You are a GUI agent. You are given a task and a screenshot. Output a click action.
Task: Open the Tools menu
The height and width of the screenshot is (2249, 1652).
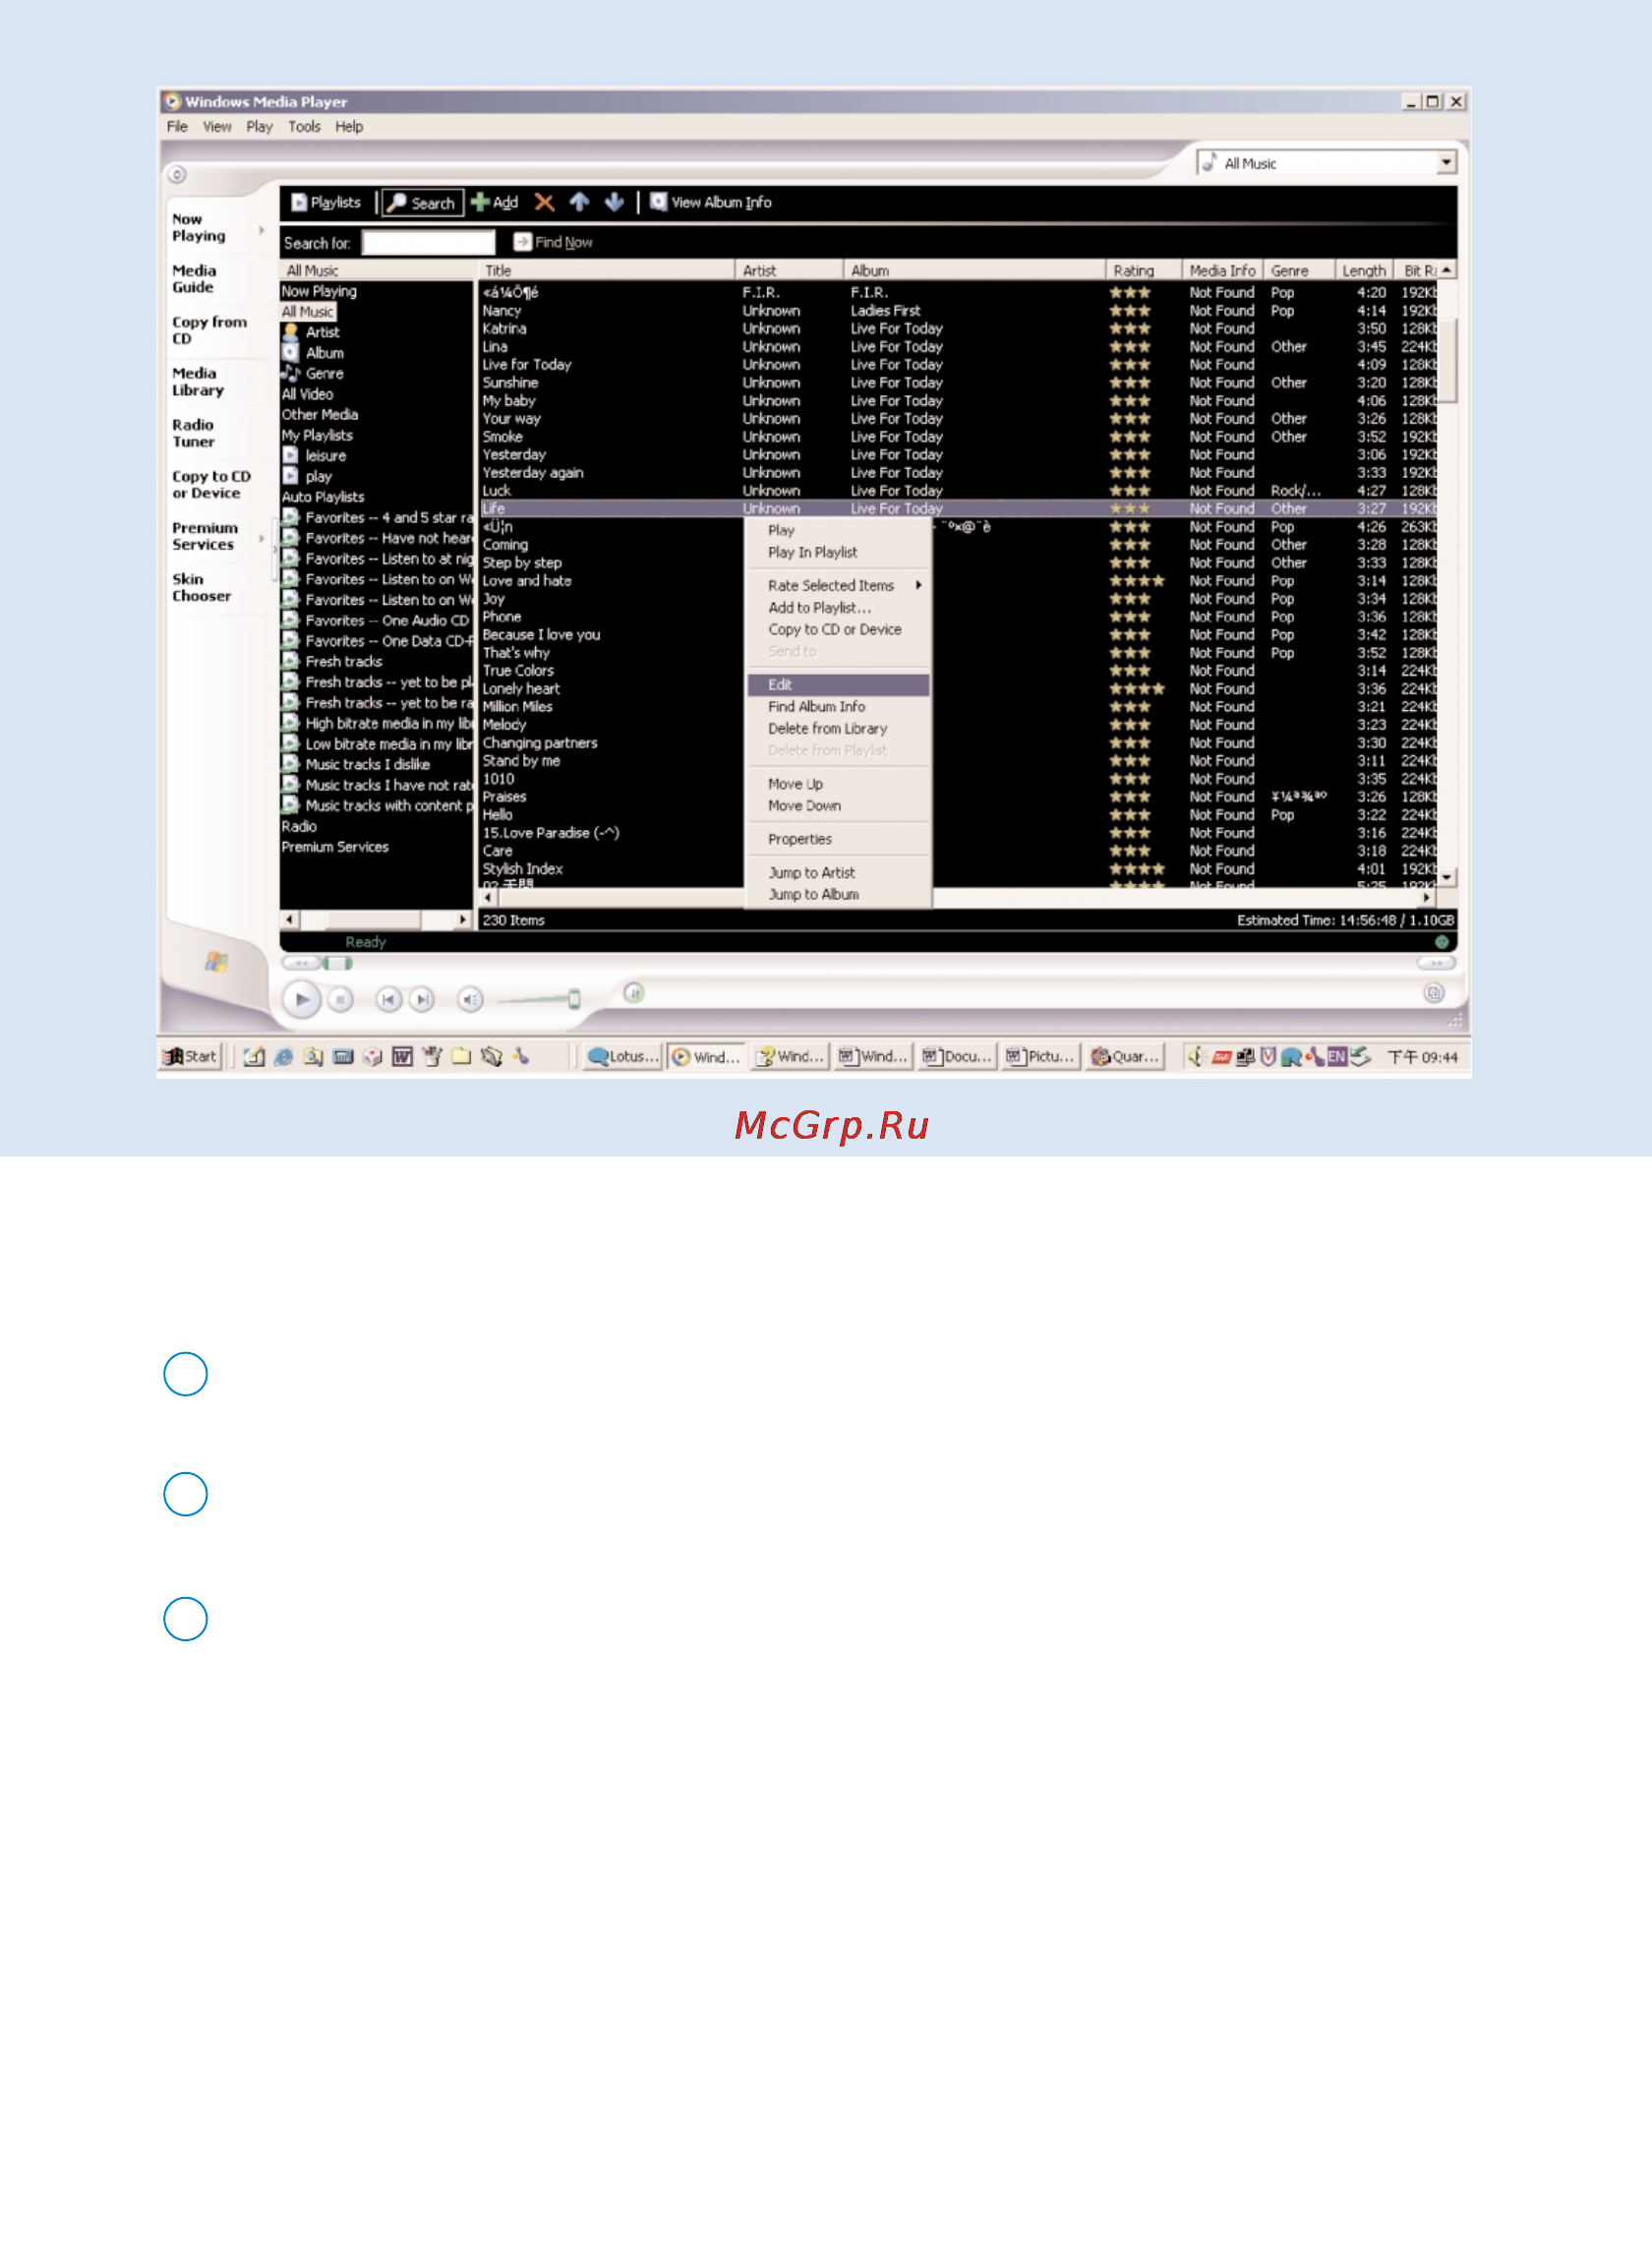click(304, 127)
